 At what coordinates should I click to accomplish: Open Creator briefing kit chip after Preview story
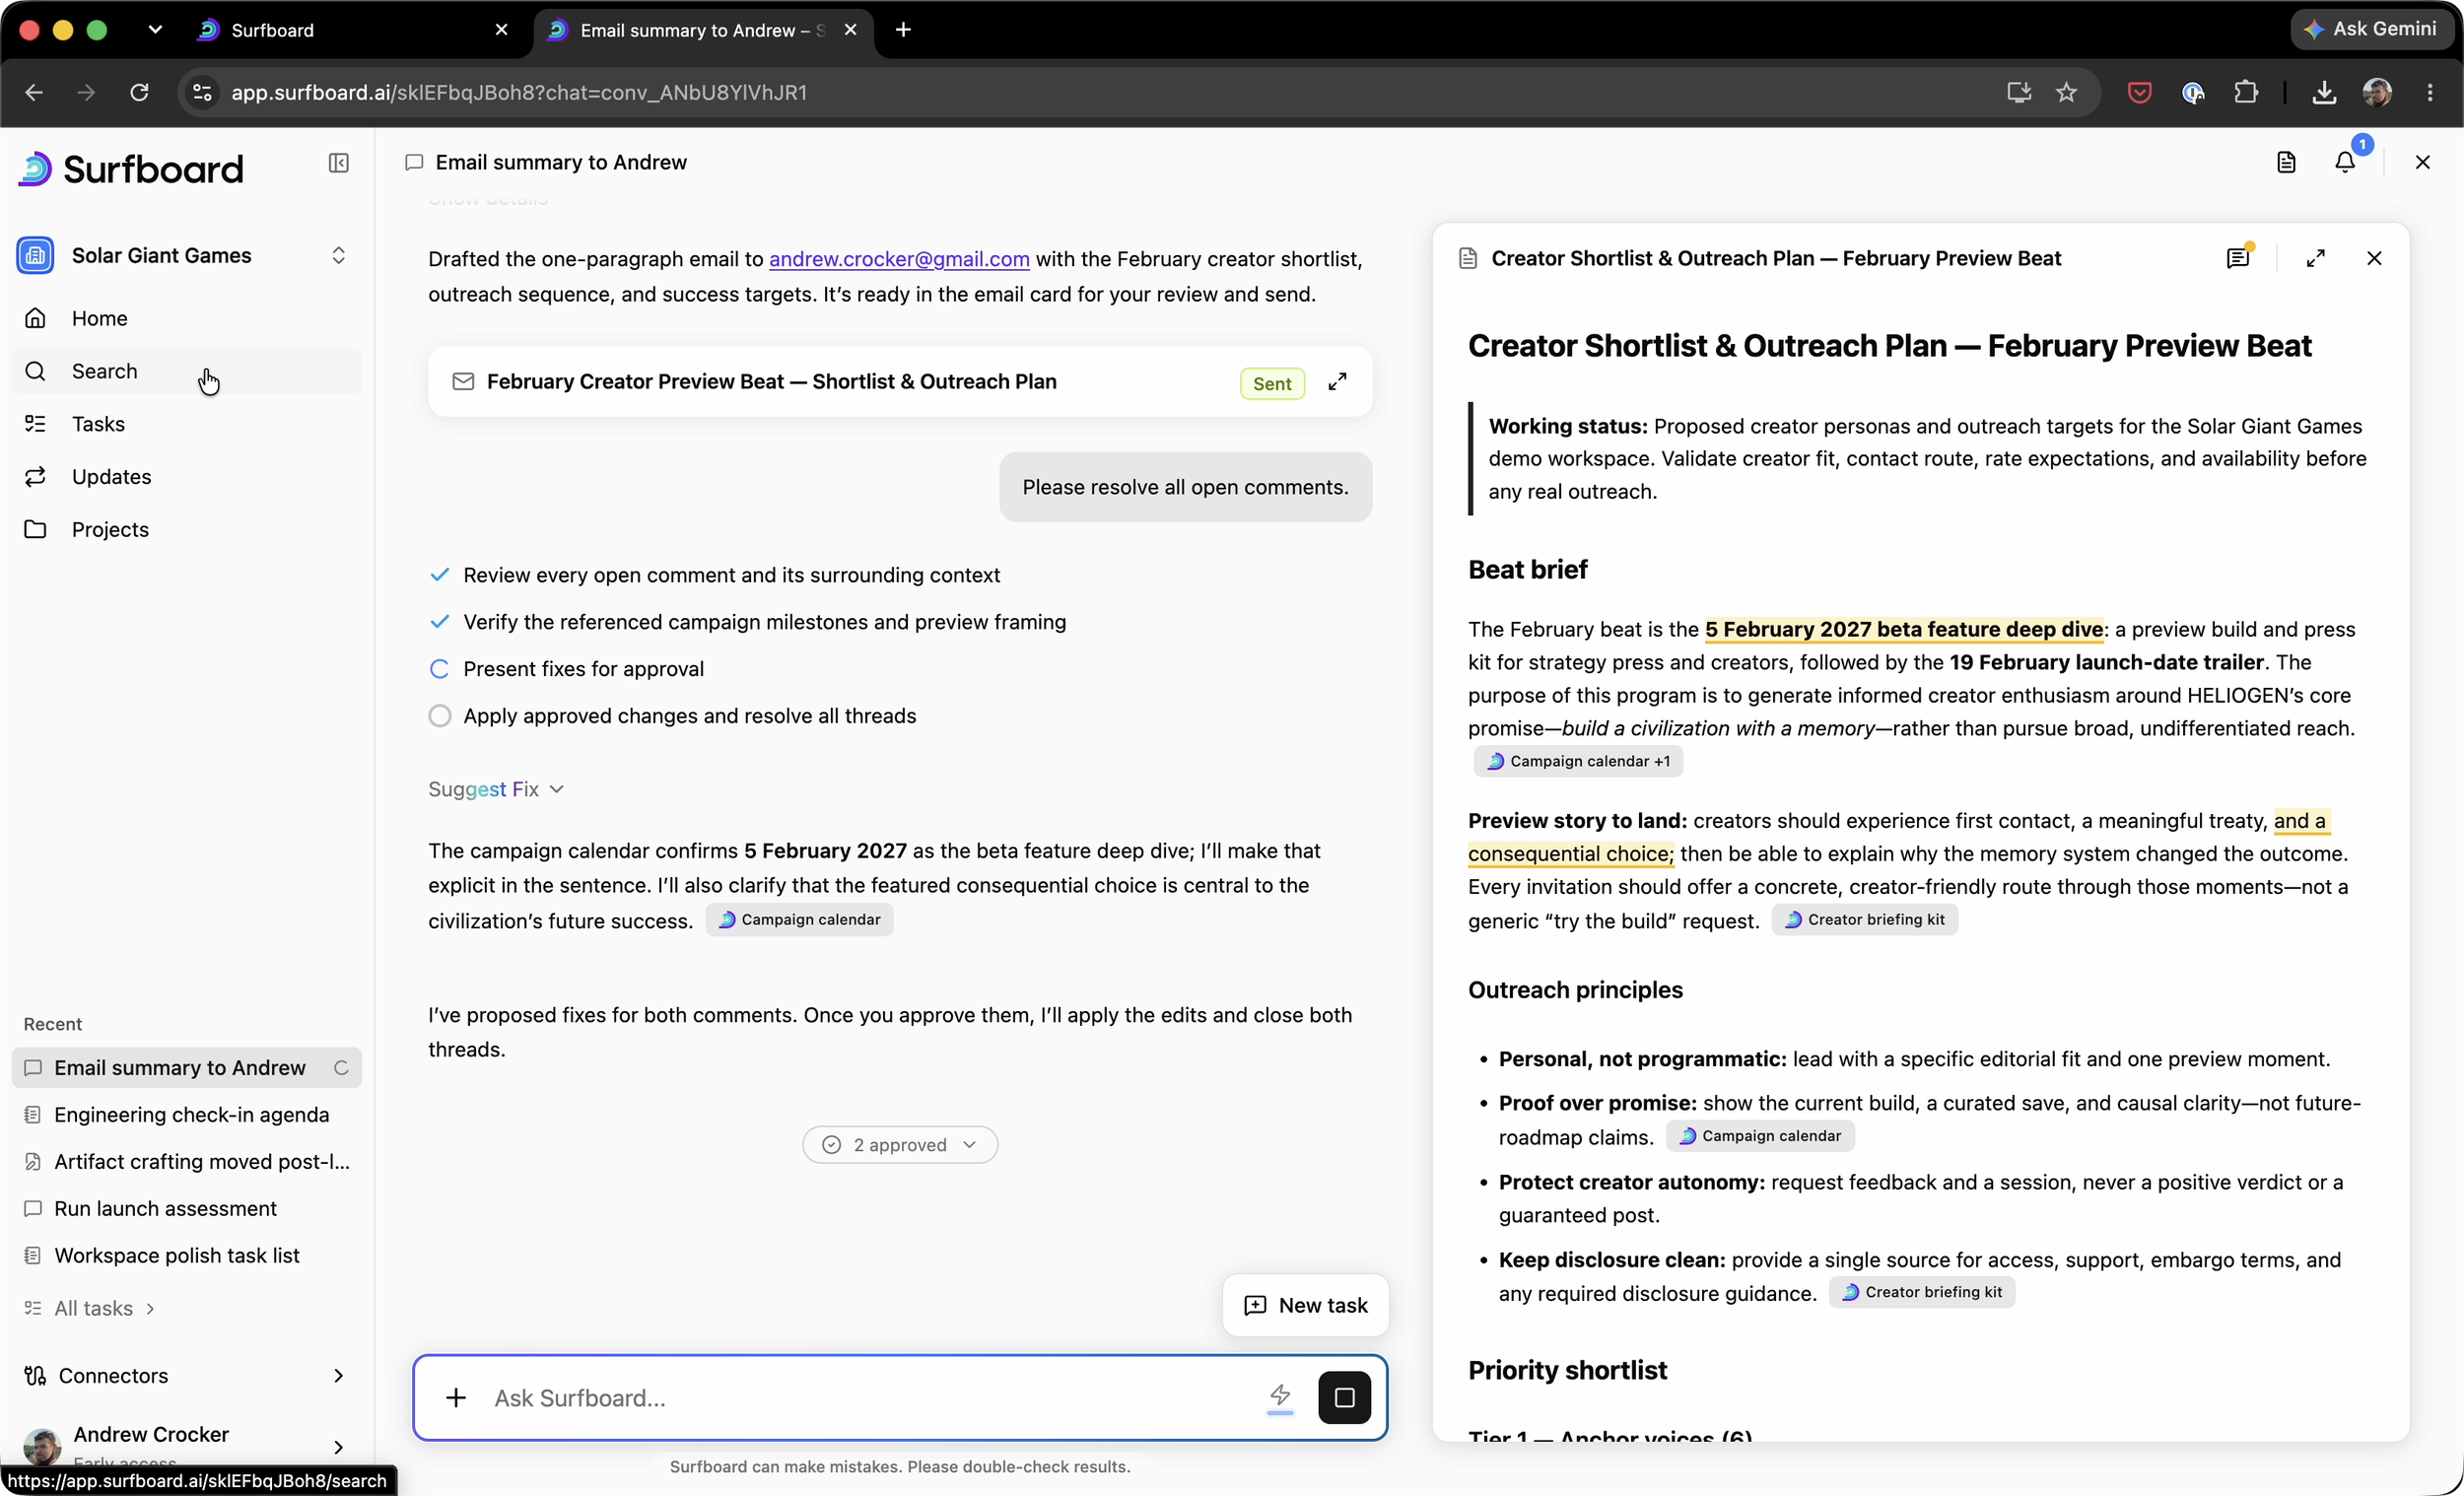[1865, 919]
